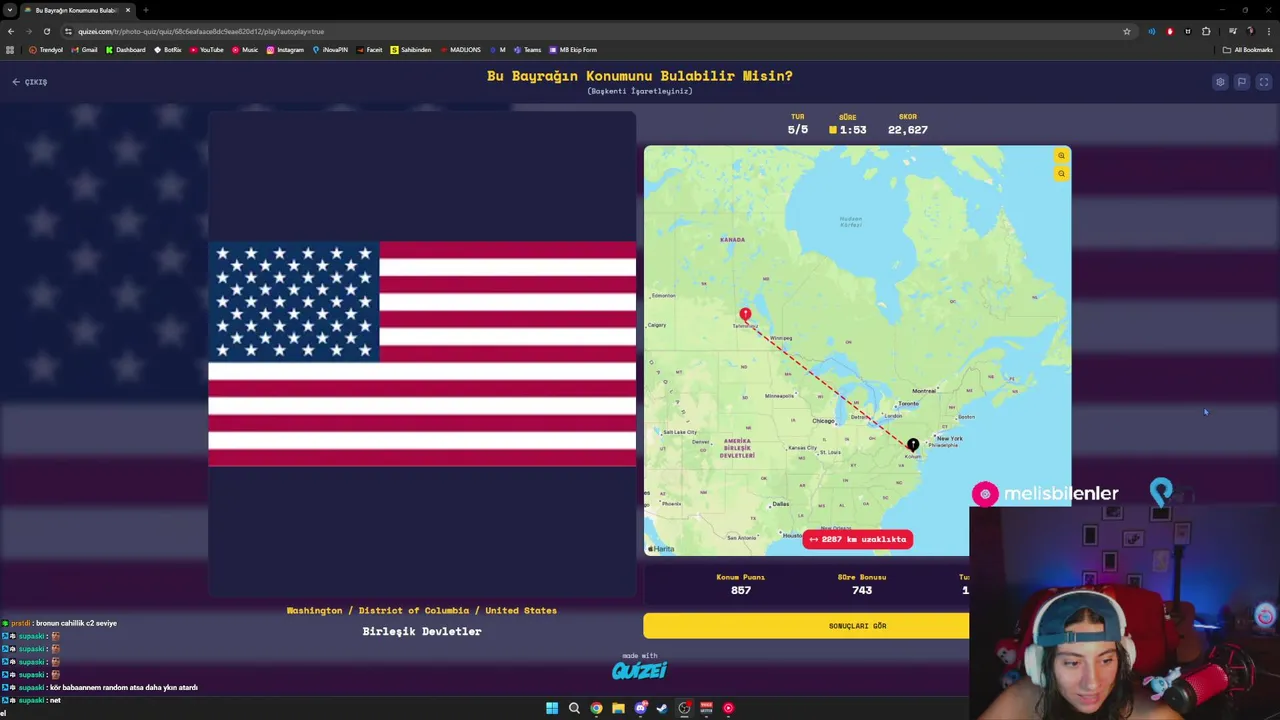Open the Trendyol bookmark
Image resolution: width=1280 pixels, height=720 pixels.
pyautogui.click(x=46, y=50)
